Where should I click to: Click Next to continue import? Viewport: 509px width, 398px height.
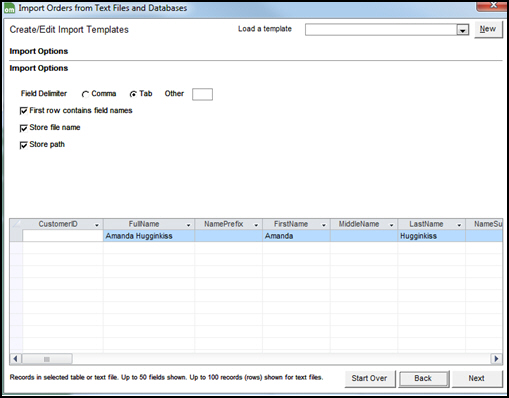(477, 379)
